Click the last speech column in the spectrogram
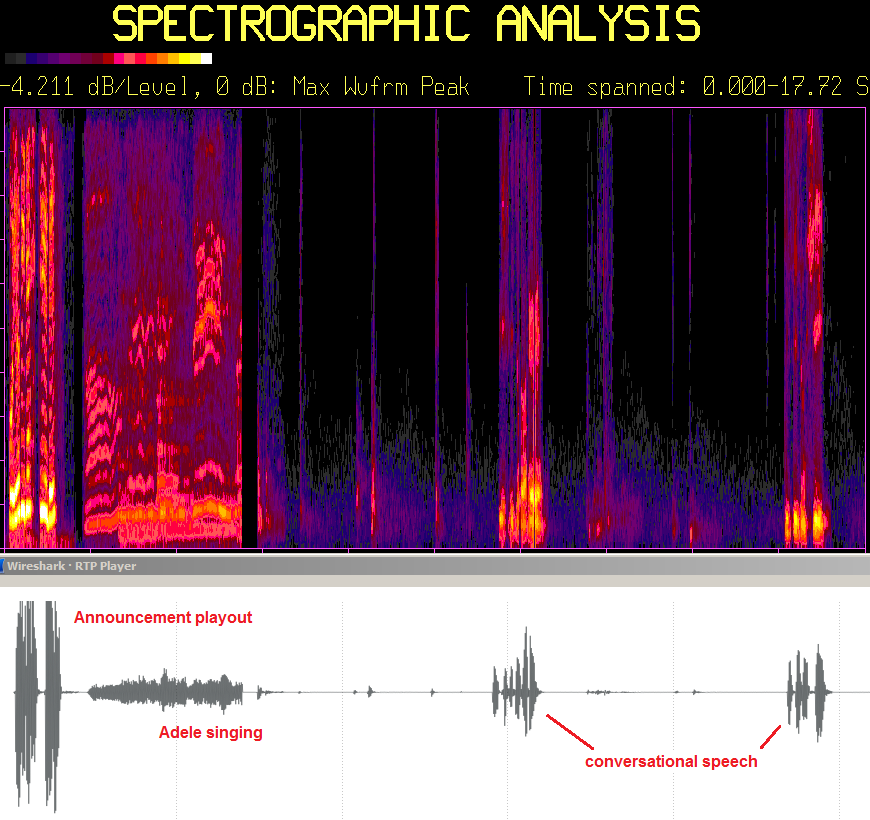This screenshot has width=870, height=820. [x=806, y=327]
